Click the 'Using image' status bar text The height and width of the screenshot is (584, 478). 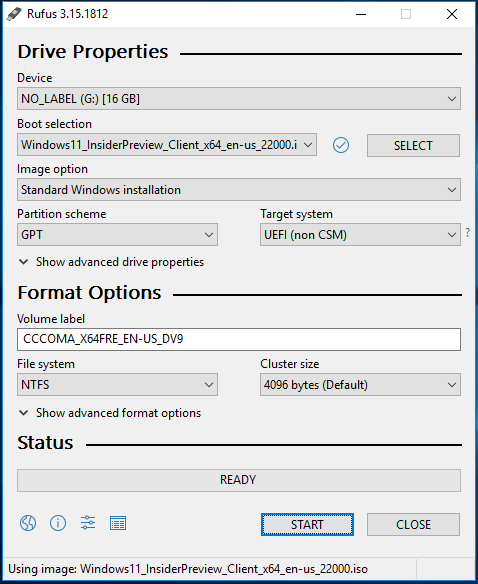tap(188, 569)
